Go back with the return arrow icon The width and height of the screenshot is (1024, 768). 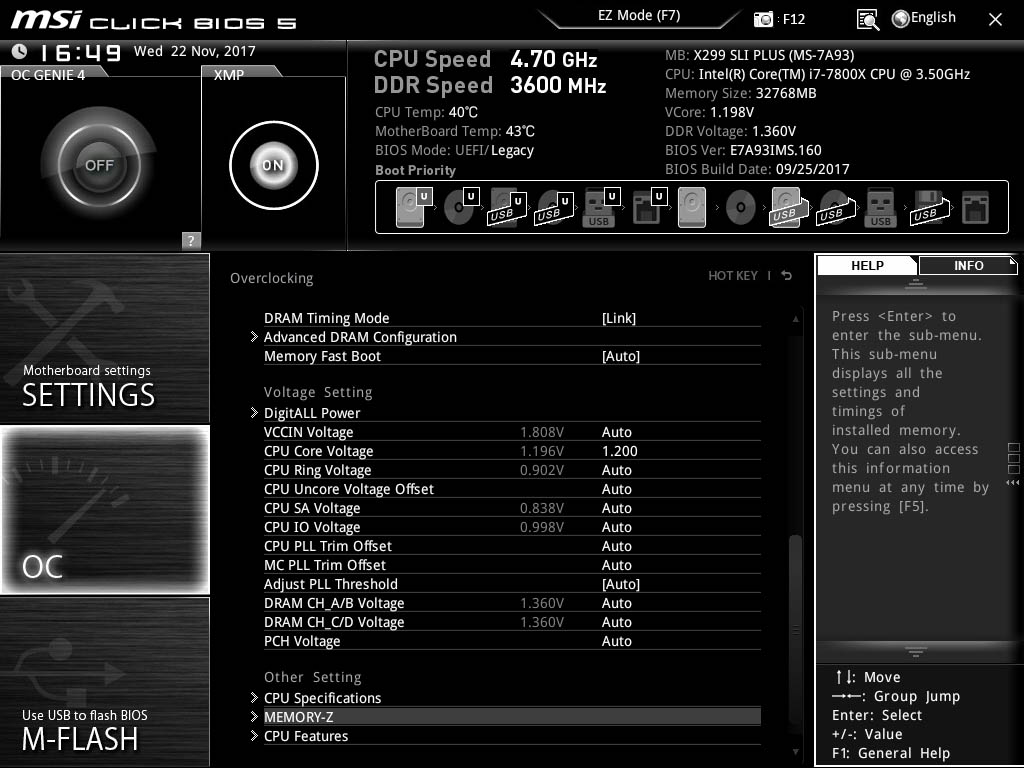pos(787,276)
